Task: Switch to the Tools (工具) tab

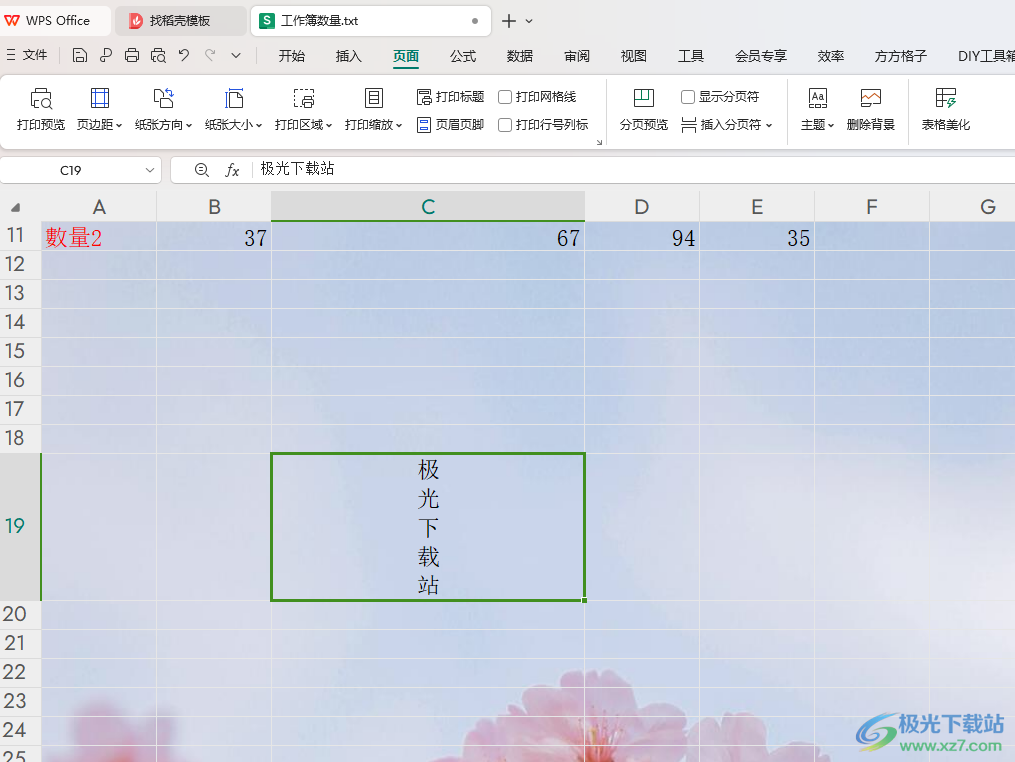Action: click(x=691, y=56)
